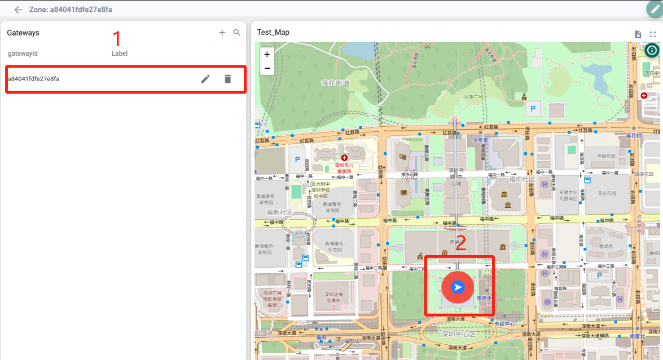Go back using the arrow icon
This screenshot has height=360, width=663.
pyautogui.click(x=18, y=9)
